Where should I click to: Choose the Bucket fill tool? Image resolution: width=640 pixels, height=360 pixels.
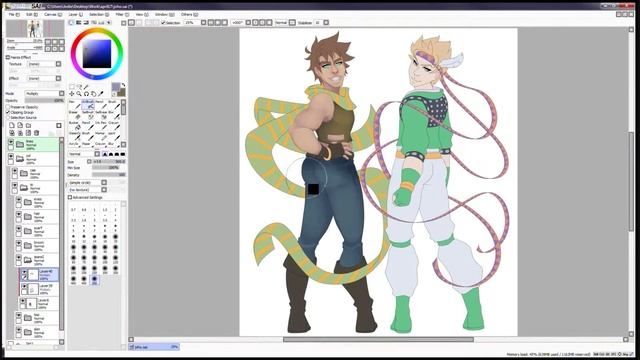point(74,126)
